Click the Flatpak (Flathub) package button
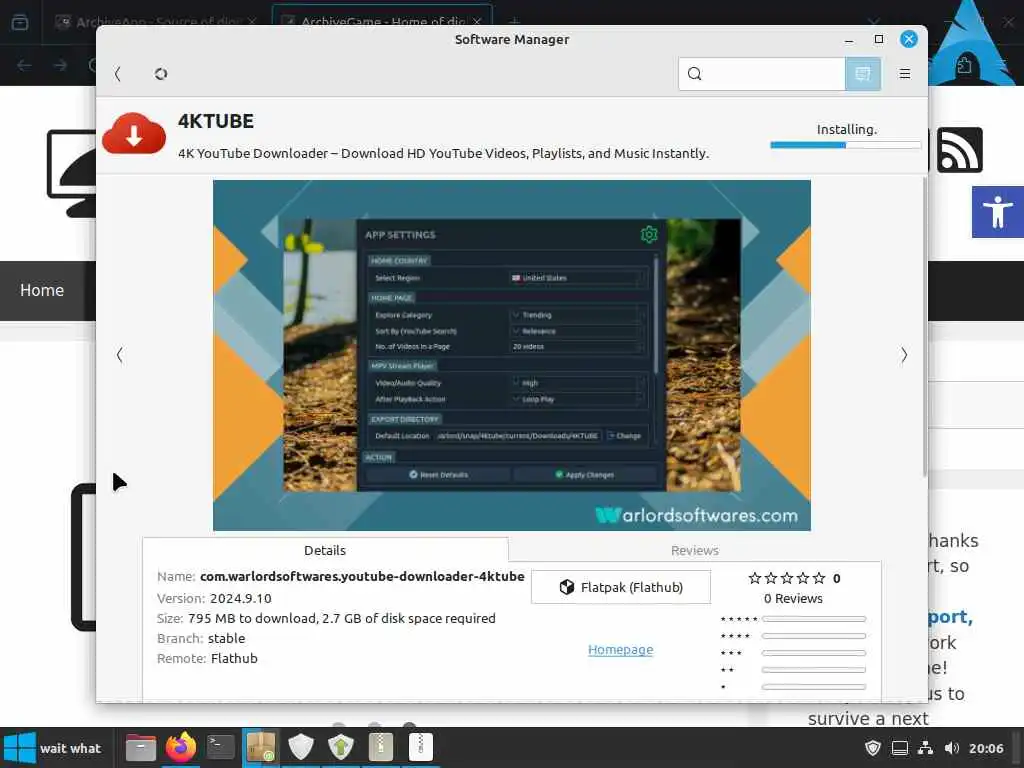The height and width of the screenshot is (768, 1024). (x=621, y=587)
